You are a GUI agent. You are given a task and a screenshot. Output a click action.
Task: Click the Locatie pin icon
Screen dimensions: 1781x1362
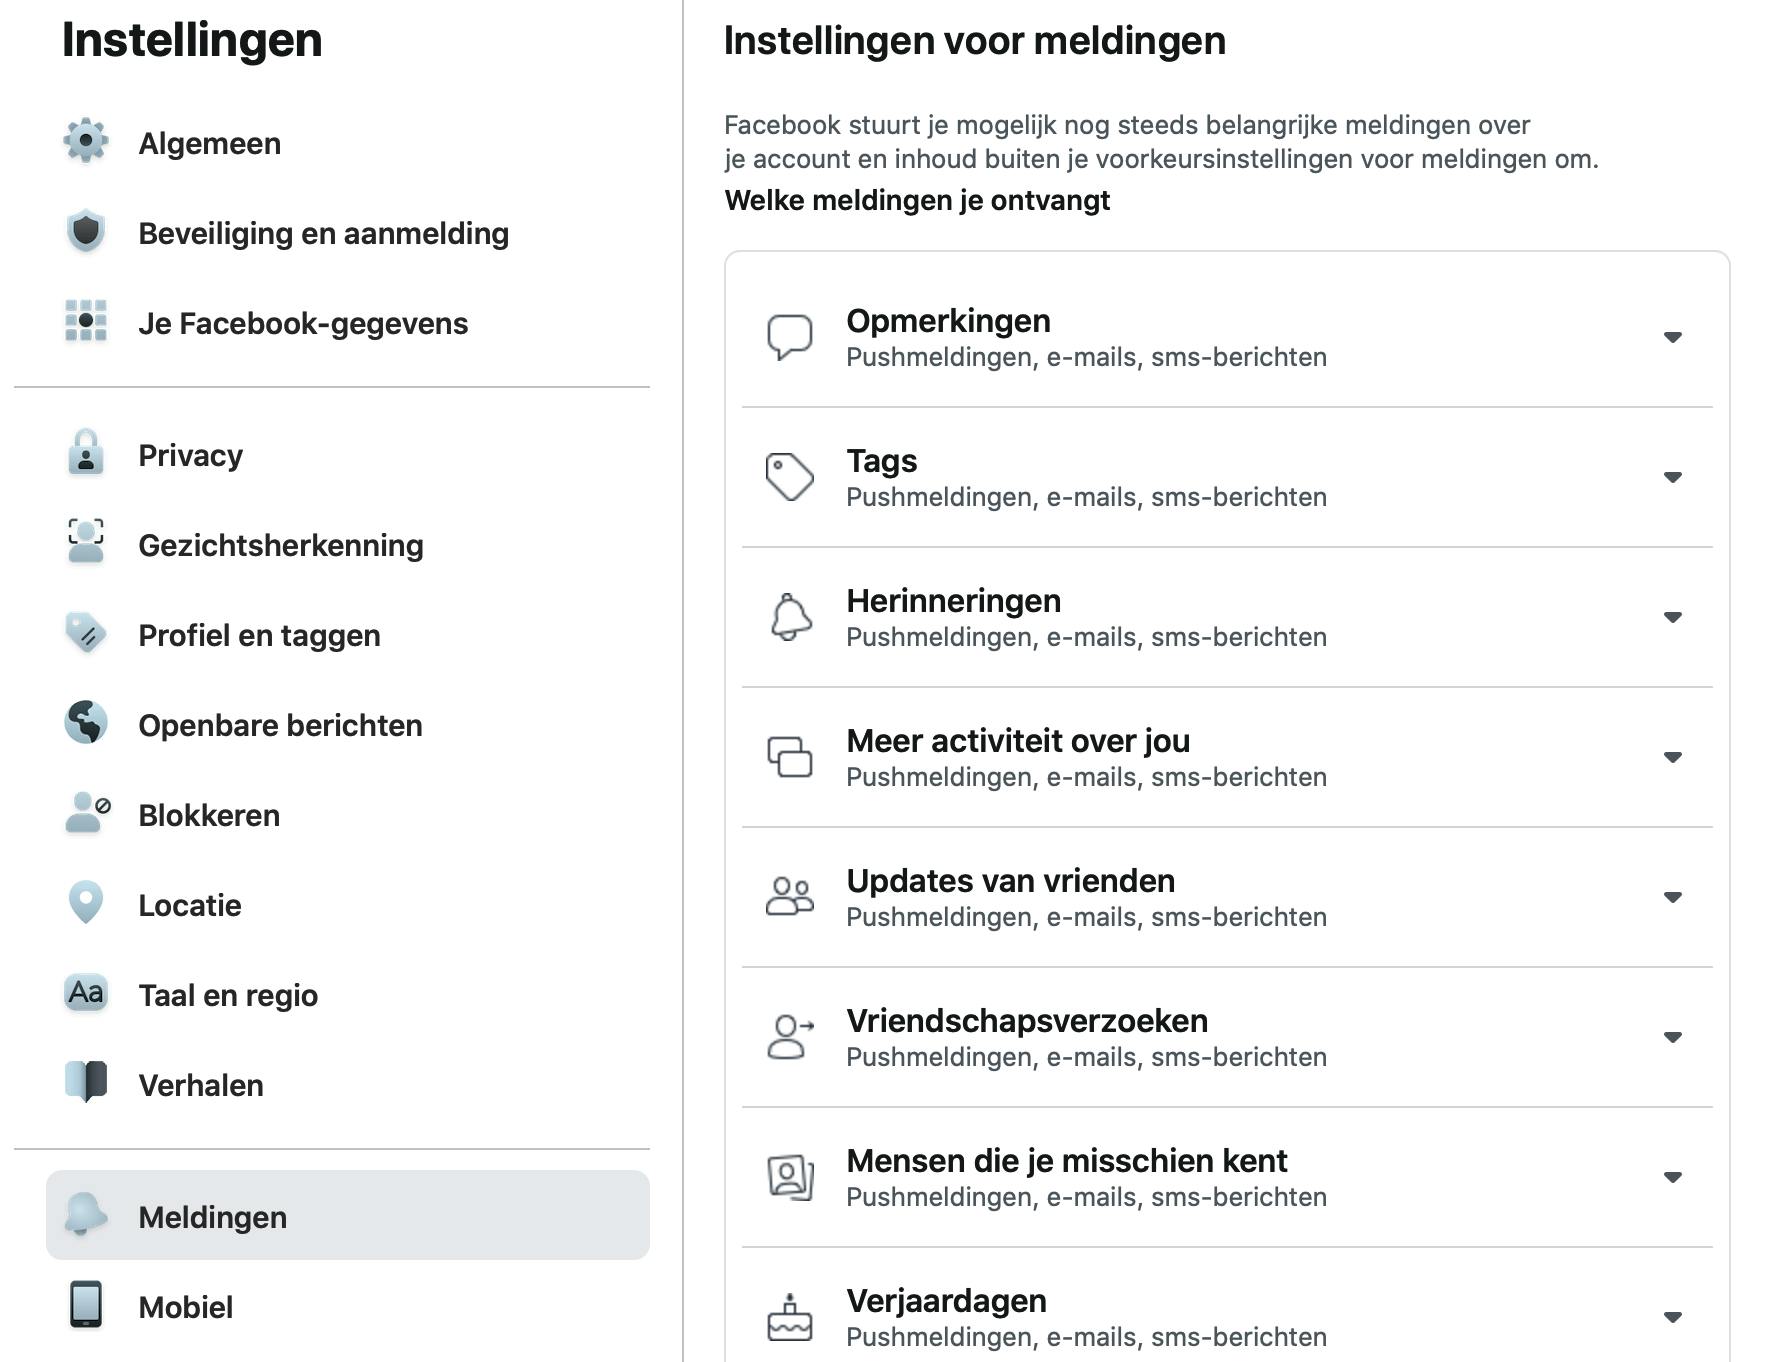pyautogui.click(x=86, y=902)
